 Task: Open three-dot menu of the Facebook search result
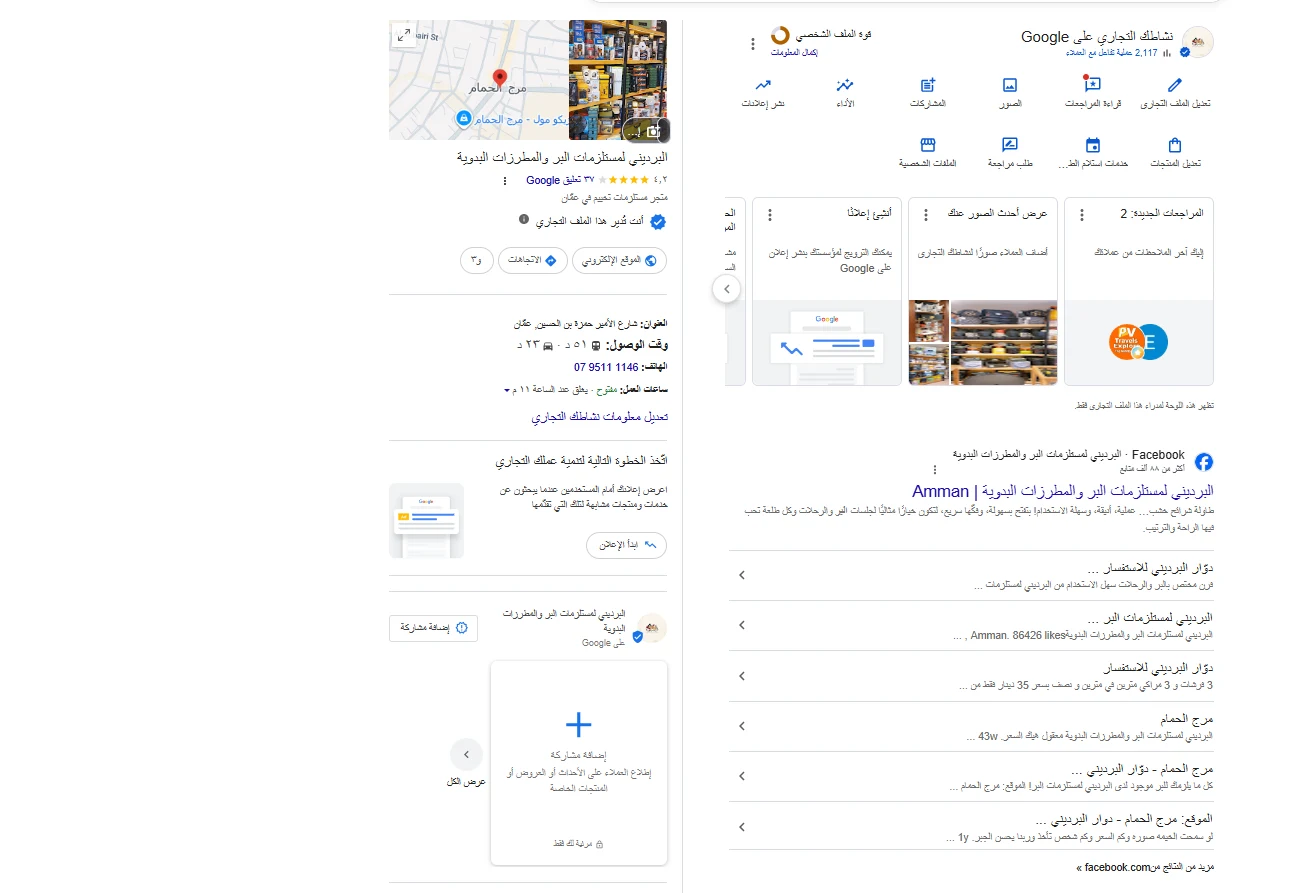tap(935, 469)
